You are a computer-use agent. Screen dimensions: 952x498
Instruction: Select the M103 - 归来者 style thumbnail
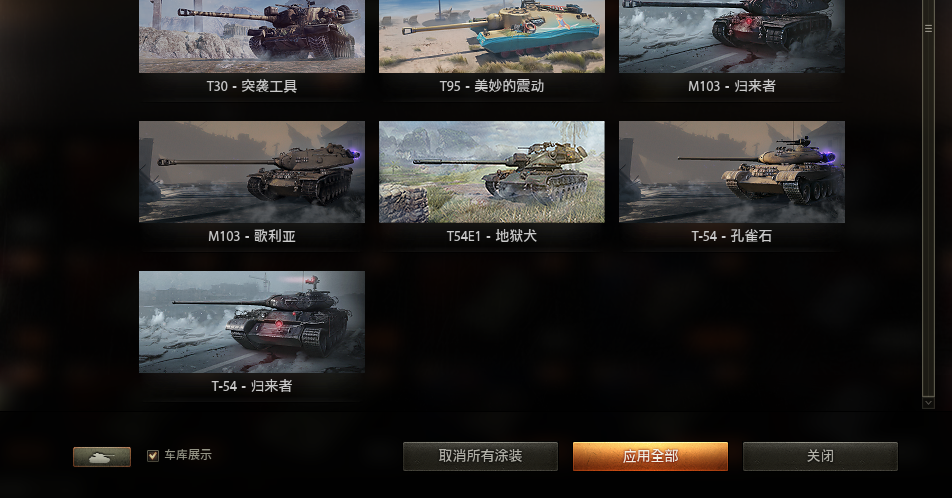pos(732,36)
